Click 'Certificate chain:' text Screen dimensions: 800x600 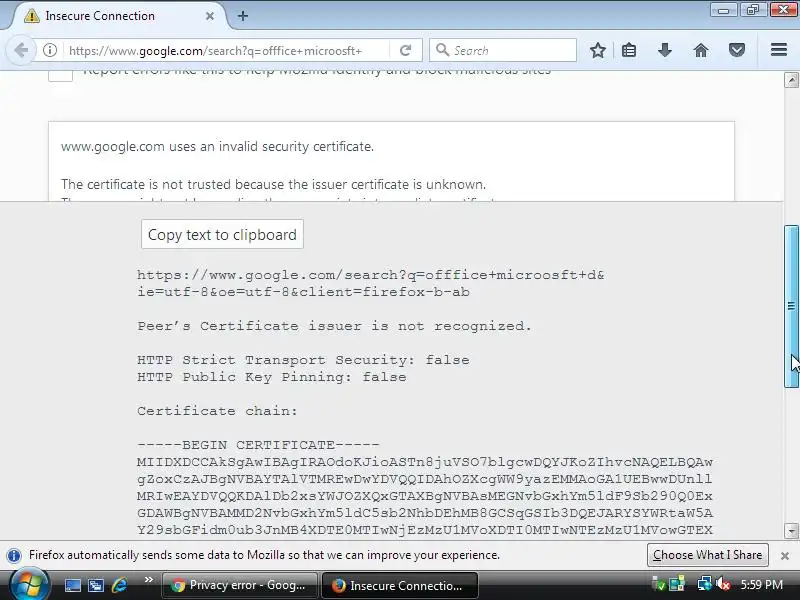coord(217,411)
